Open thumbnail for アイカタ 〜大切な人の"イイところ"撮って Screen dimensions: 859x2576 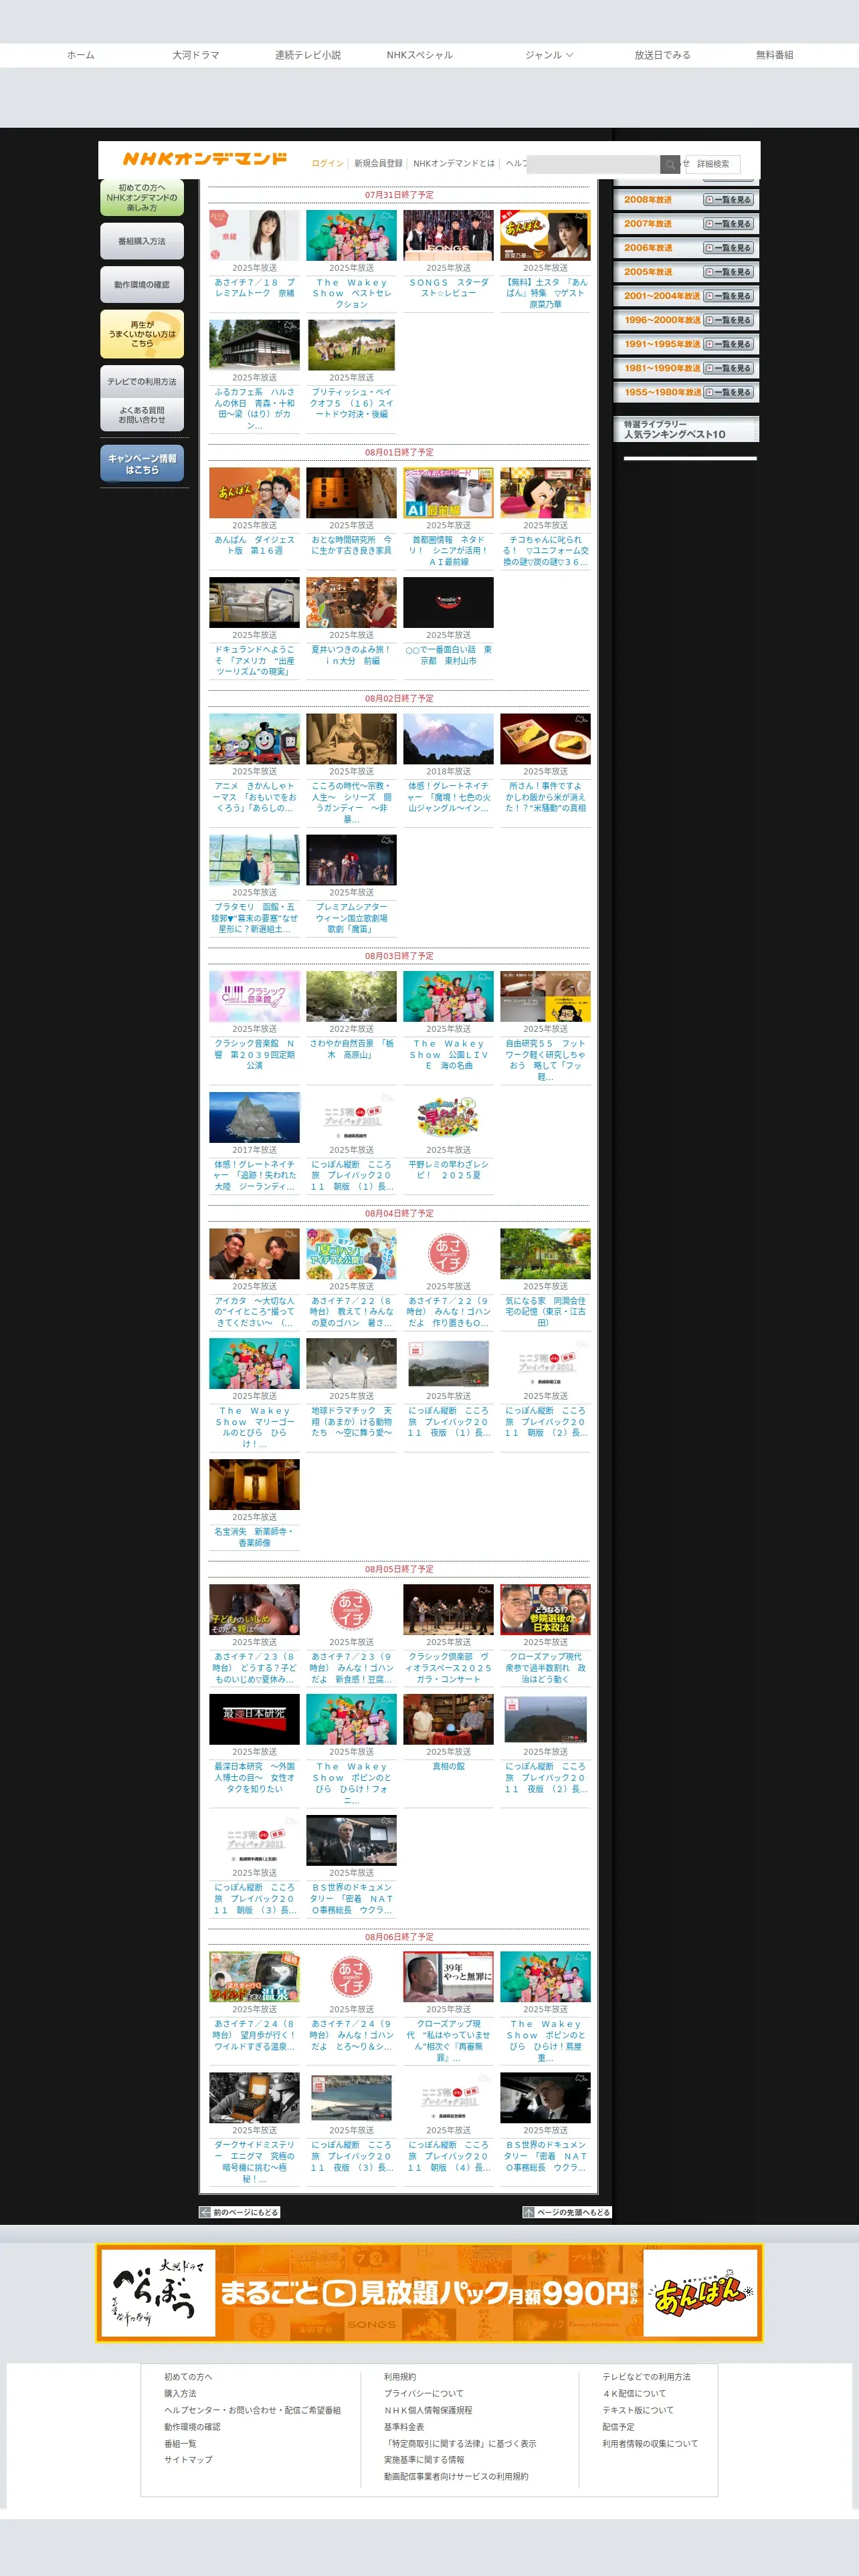(254, 1253)
